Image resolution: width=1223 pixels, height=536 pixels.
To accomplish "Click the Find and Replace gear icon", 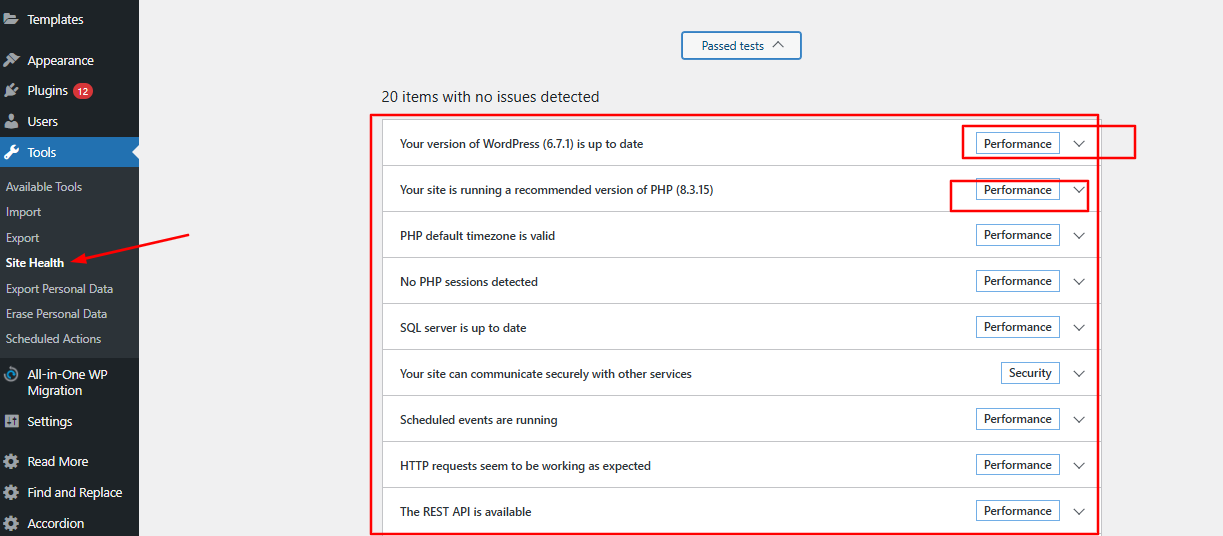I will point(11,492).
